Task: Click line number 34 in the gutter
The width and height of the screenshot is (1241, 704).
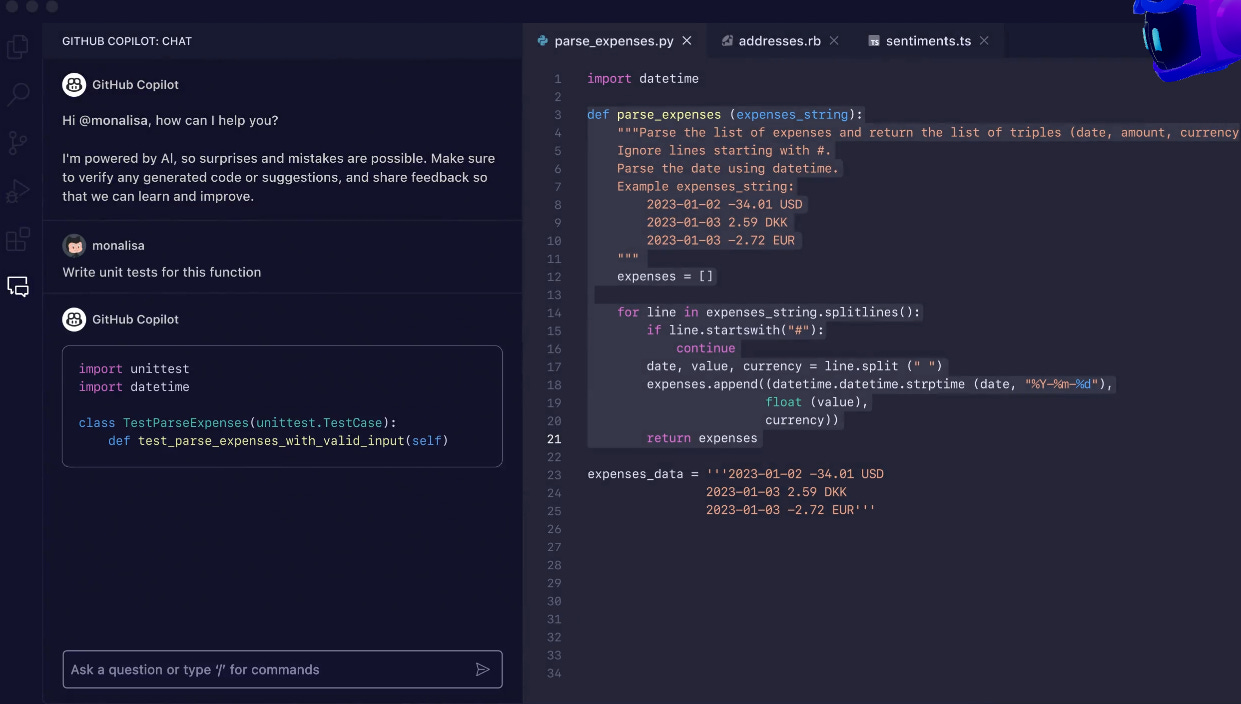Action: [554, 673]
